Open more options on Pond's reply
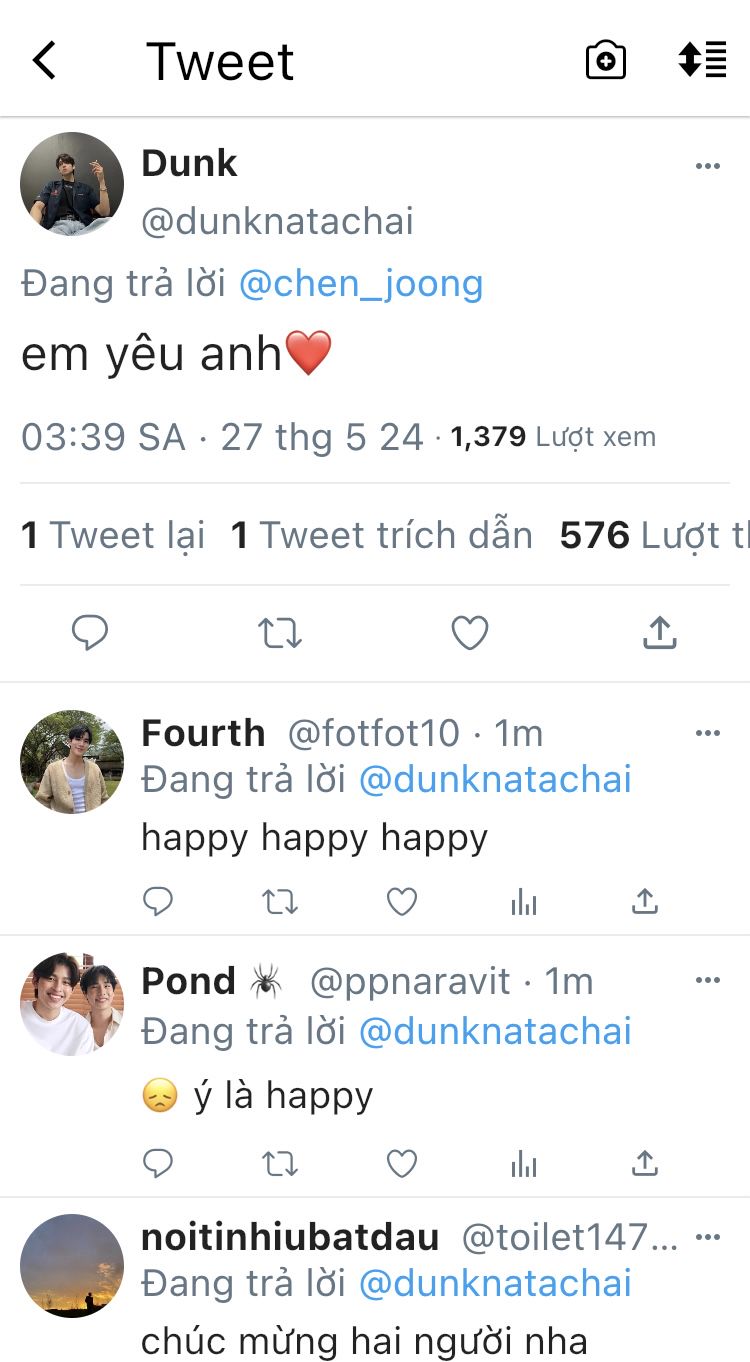 pos(708,981)
